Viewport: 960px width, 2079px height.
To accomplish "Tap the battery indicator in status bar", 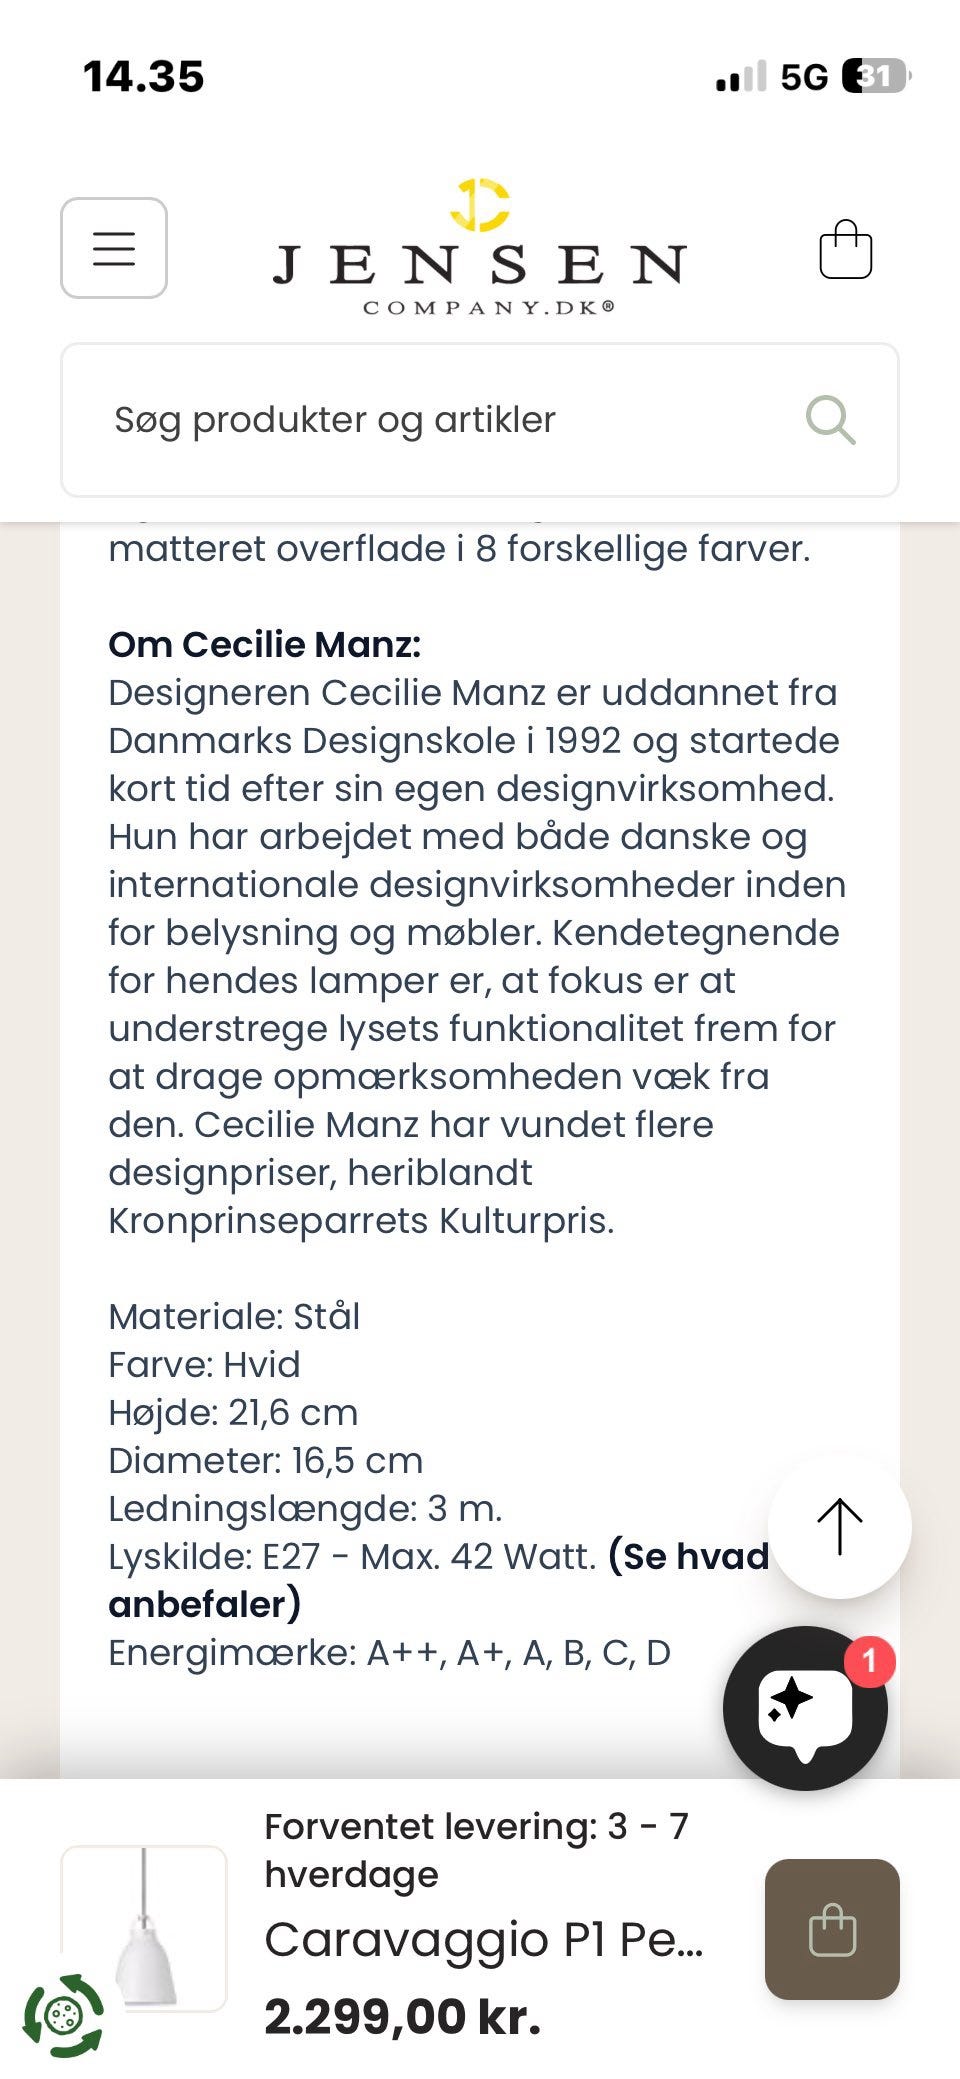I will [876, 76].
